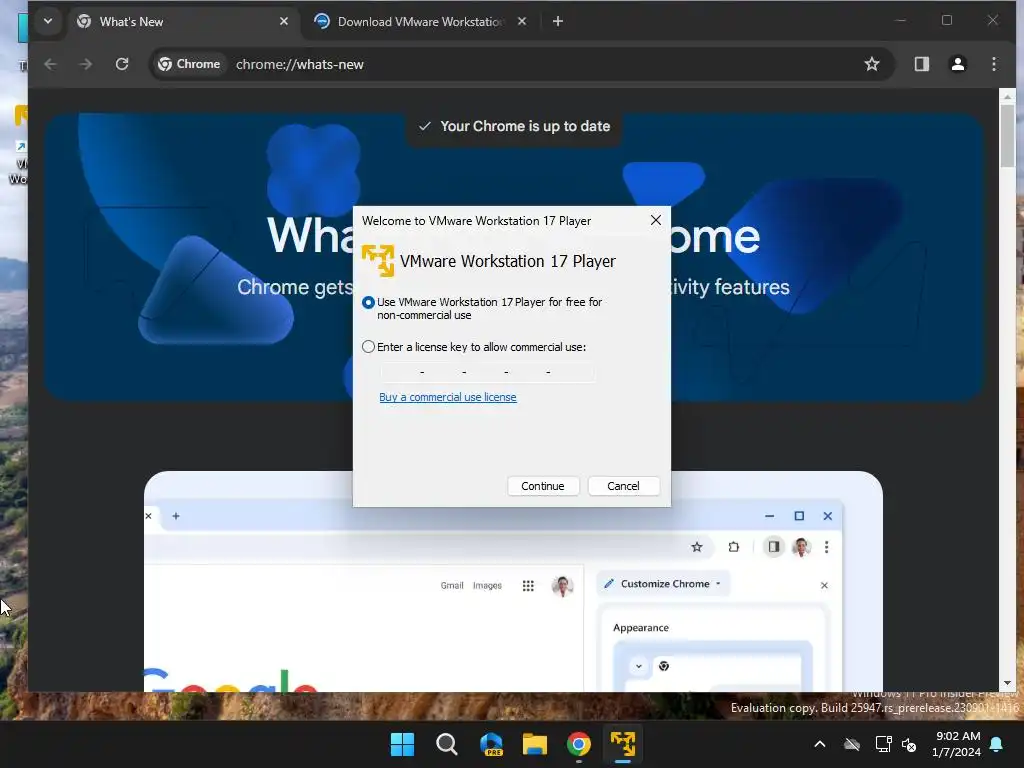
Task: Close the What's New tab
Action: tap(283, 22)
